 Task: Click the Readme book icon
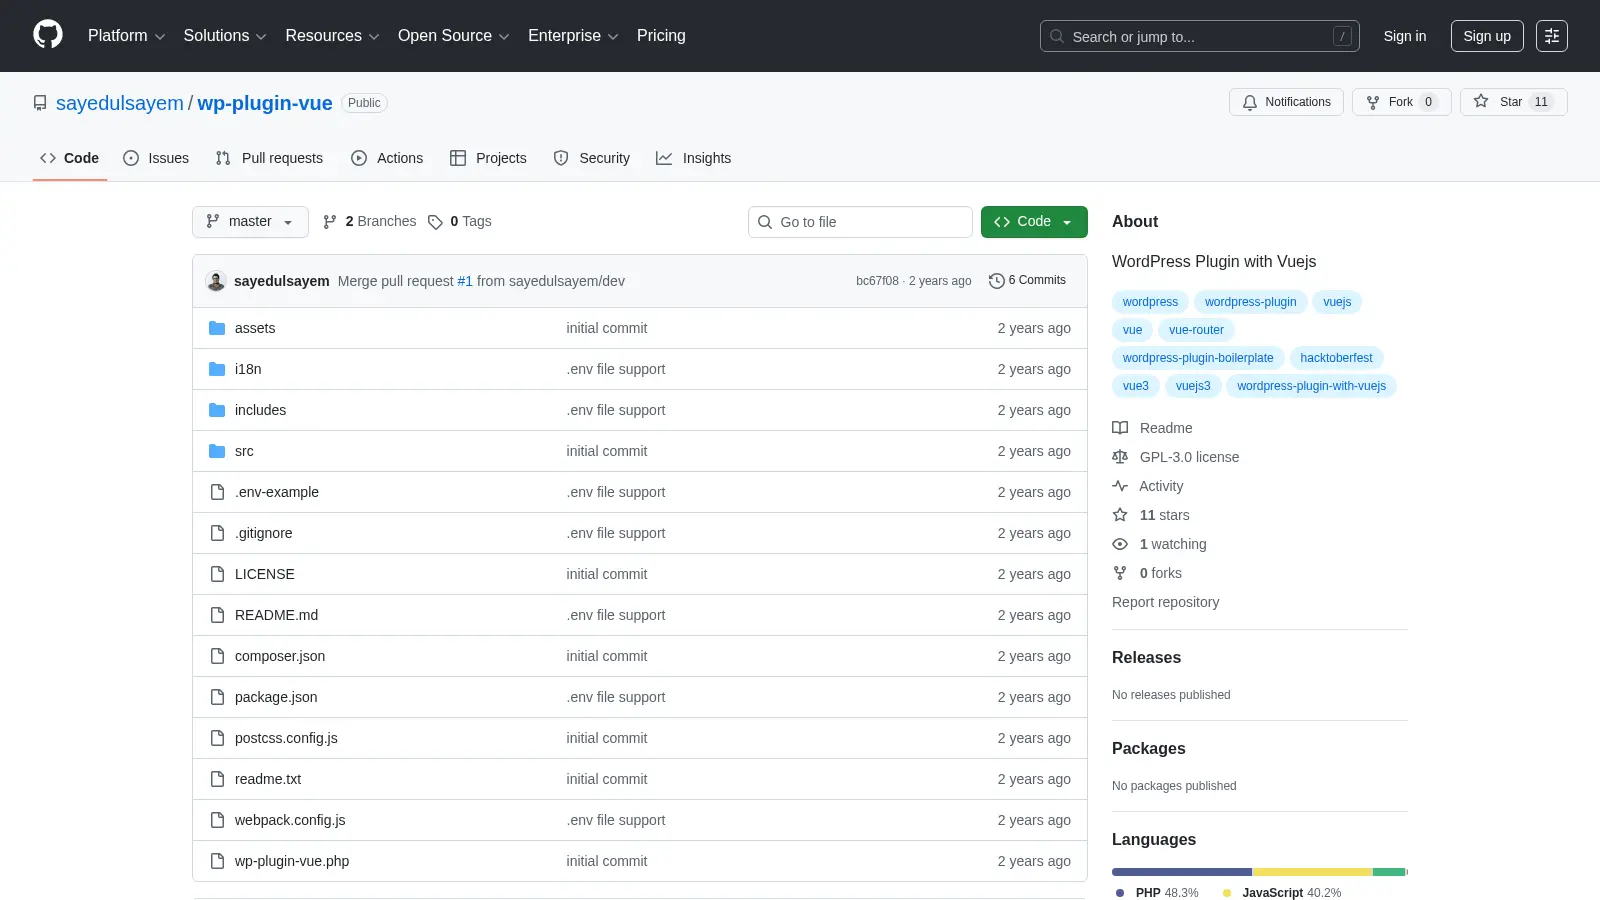[x=1120, y=428]
